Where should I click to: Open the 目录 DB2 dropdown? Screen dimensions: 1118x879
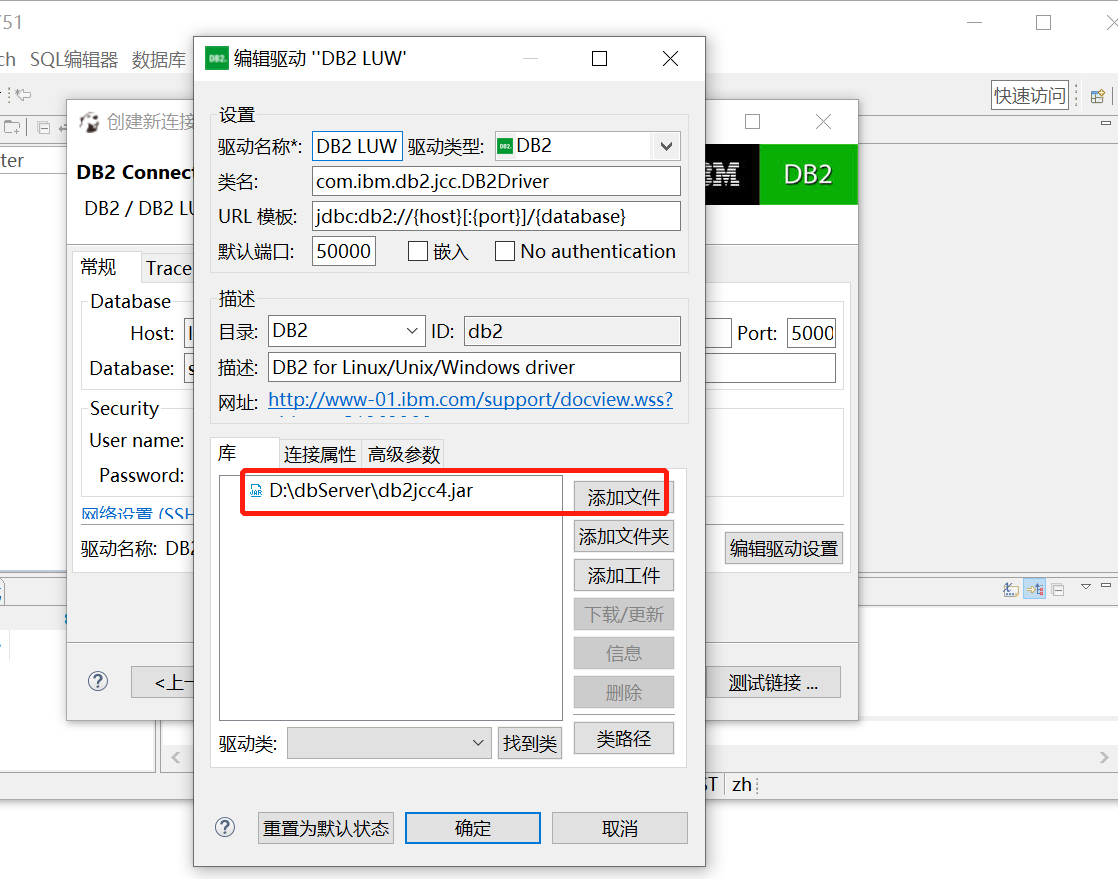click(x=412, y=330)
